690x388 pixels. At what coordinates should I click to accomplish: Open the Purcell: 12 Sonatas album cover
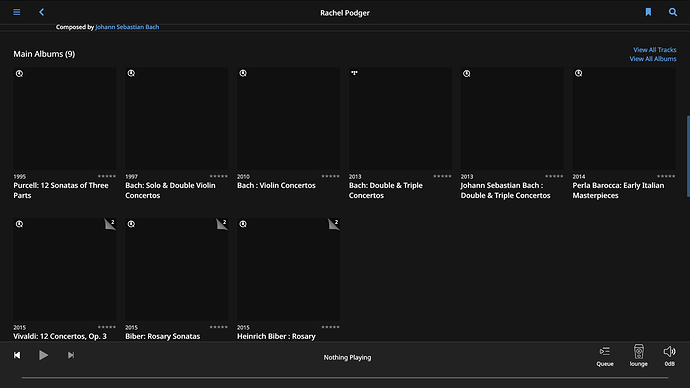click(65, 118)
